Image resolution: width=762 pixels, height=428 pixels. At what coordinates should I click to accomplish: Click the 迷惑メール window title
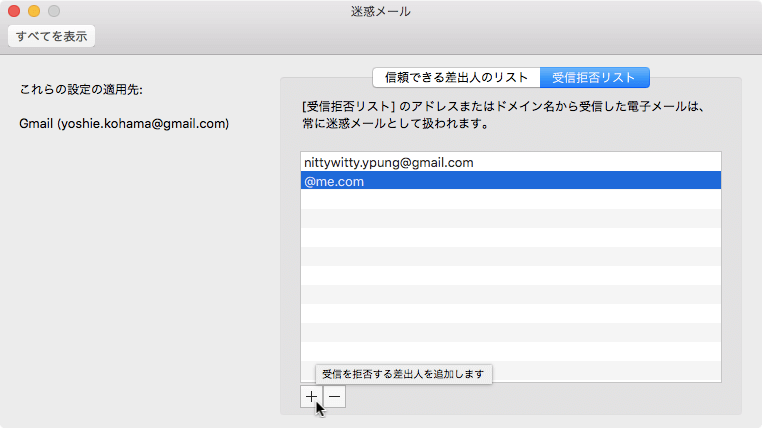pos(381,11)
